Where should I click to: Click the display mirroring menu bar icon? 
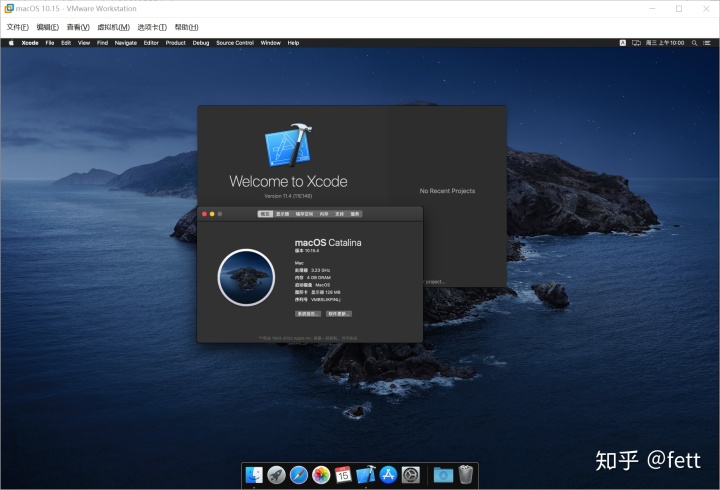(x=636, y=43)
